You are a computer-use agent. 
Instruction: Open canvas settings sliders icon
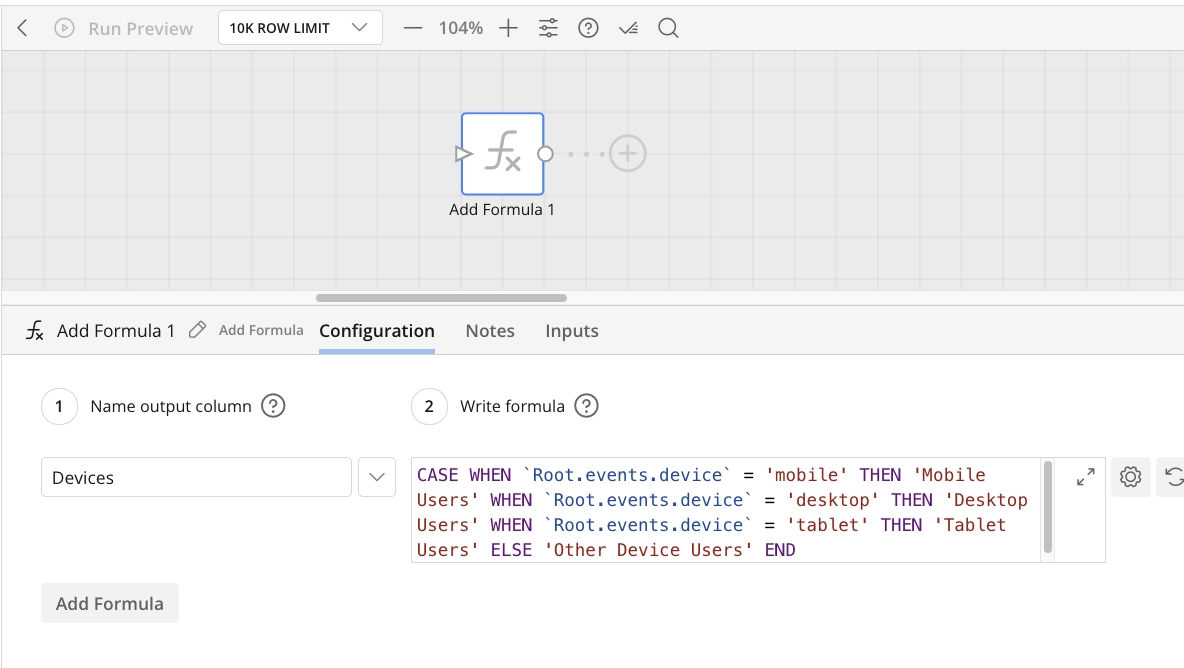pos(548,29)
